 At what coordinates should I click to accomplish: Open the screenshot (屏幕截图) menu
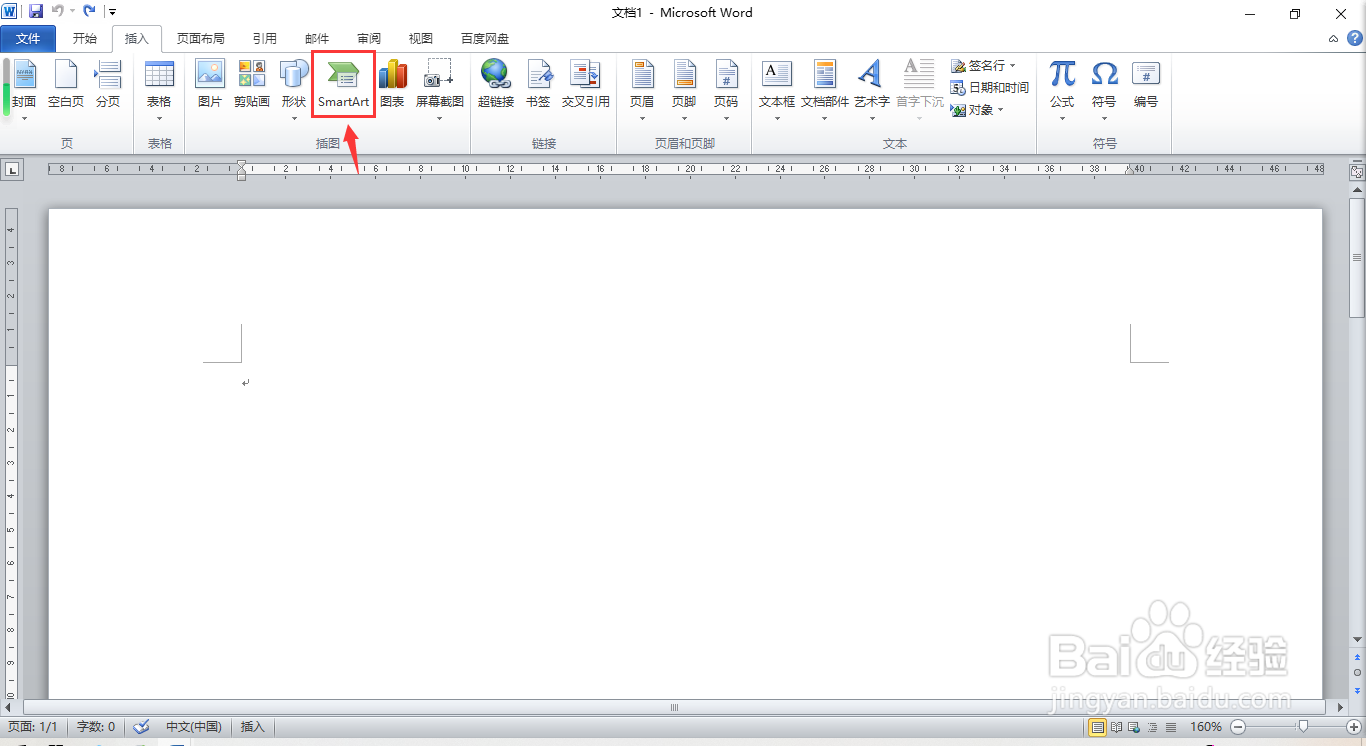tap(440, 89)
